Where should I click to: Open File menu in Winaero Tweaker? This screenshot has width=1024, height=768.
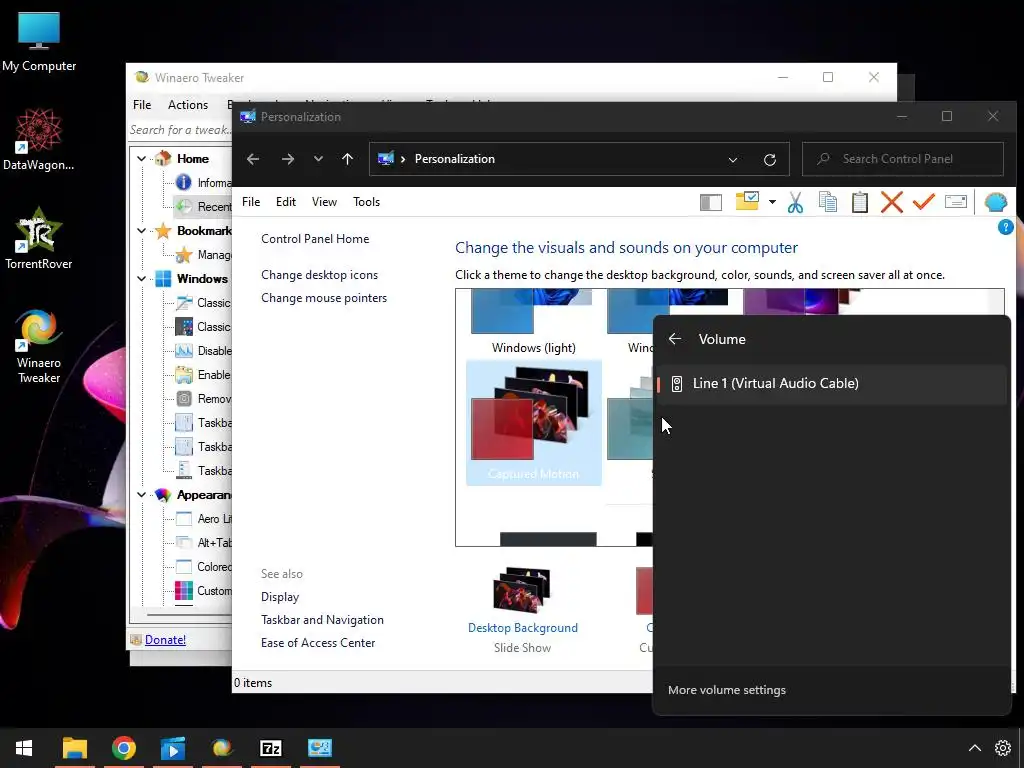pyautogui.click(x=142, y=105)
